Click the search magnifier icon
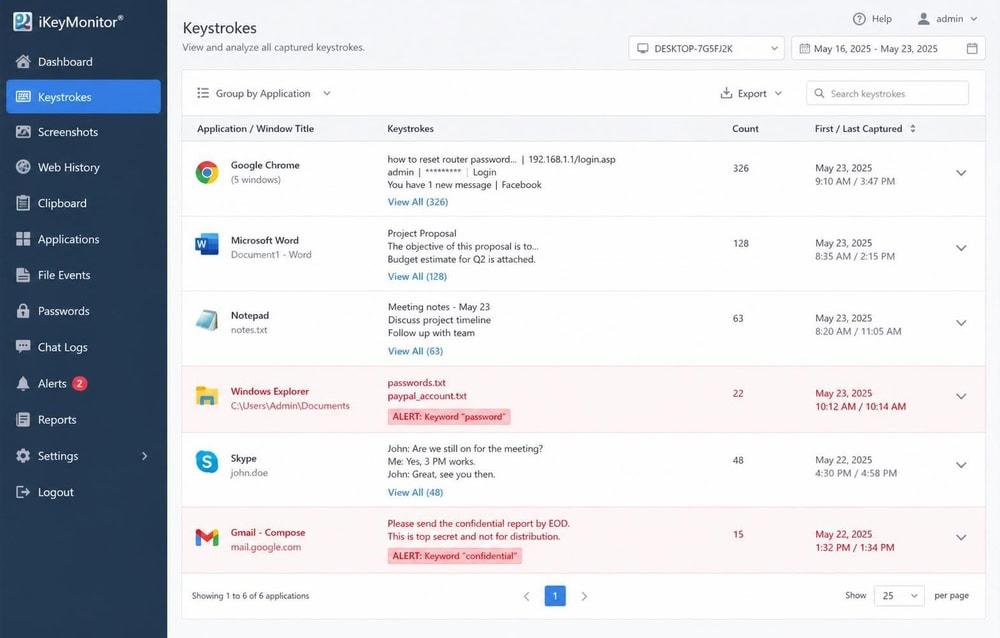1000x638 pixels. point(819,93)
